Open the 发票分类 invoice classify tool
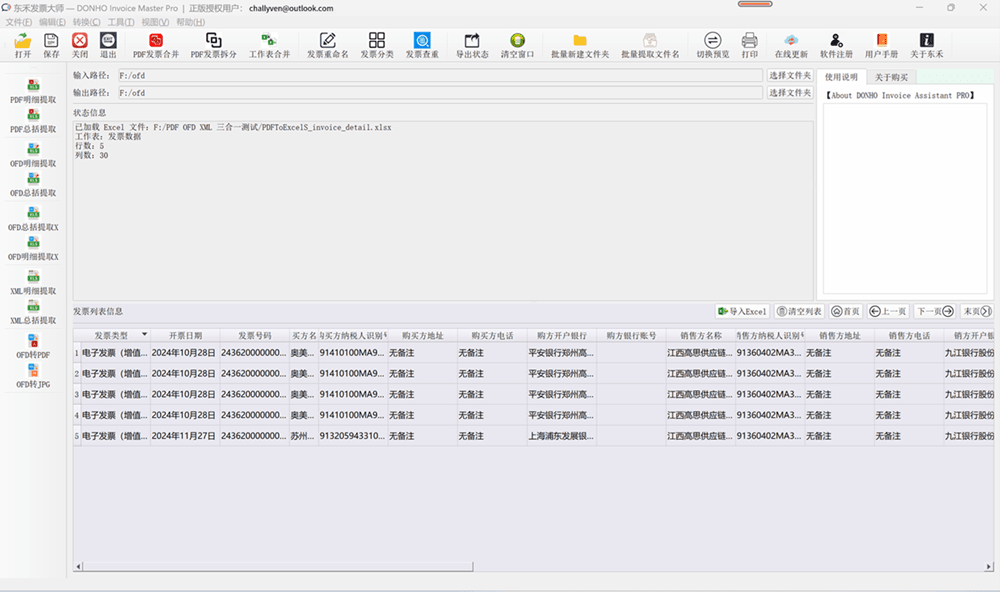1000x592 pixels. 377,45
